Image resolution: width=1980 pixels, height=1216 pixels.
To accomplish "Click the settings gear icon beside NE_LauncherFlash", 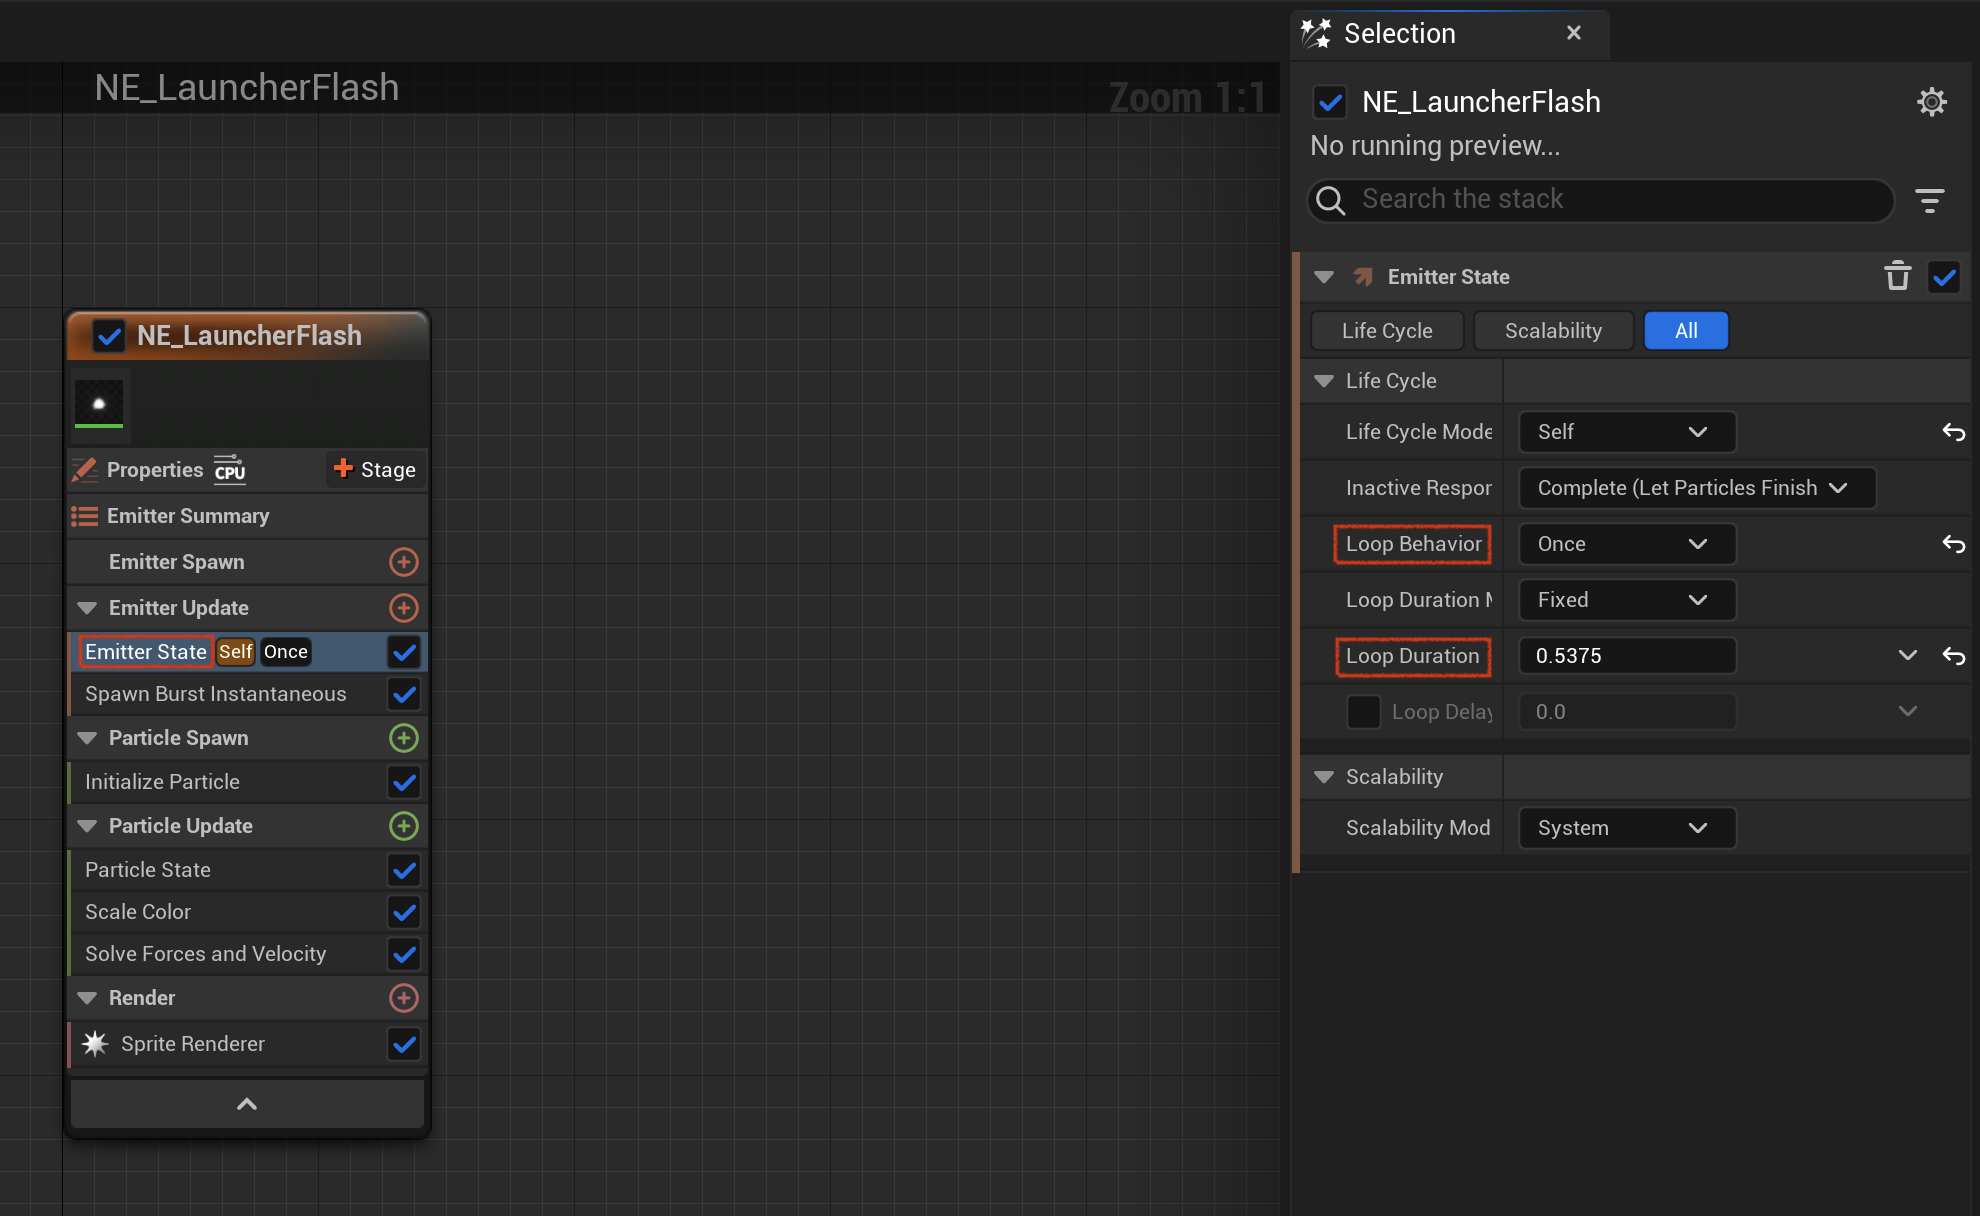I will tap(1931, 101).
